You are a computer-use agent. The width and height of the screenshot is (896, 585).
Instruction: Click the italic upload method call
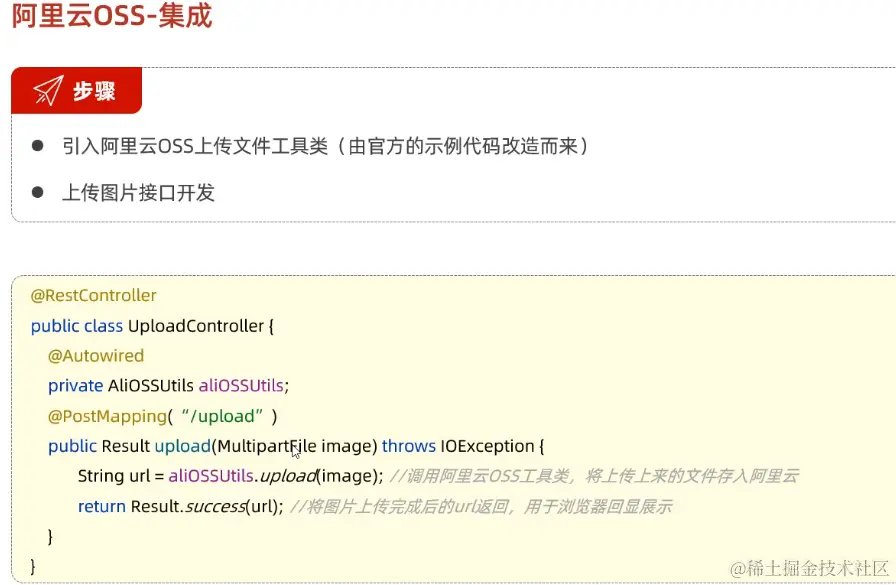pos(288,476)
